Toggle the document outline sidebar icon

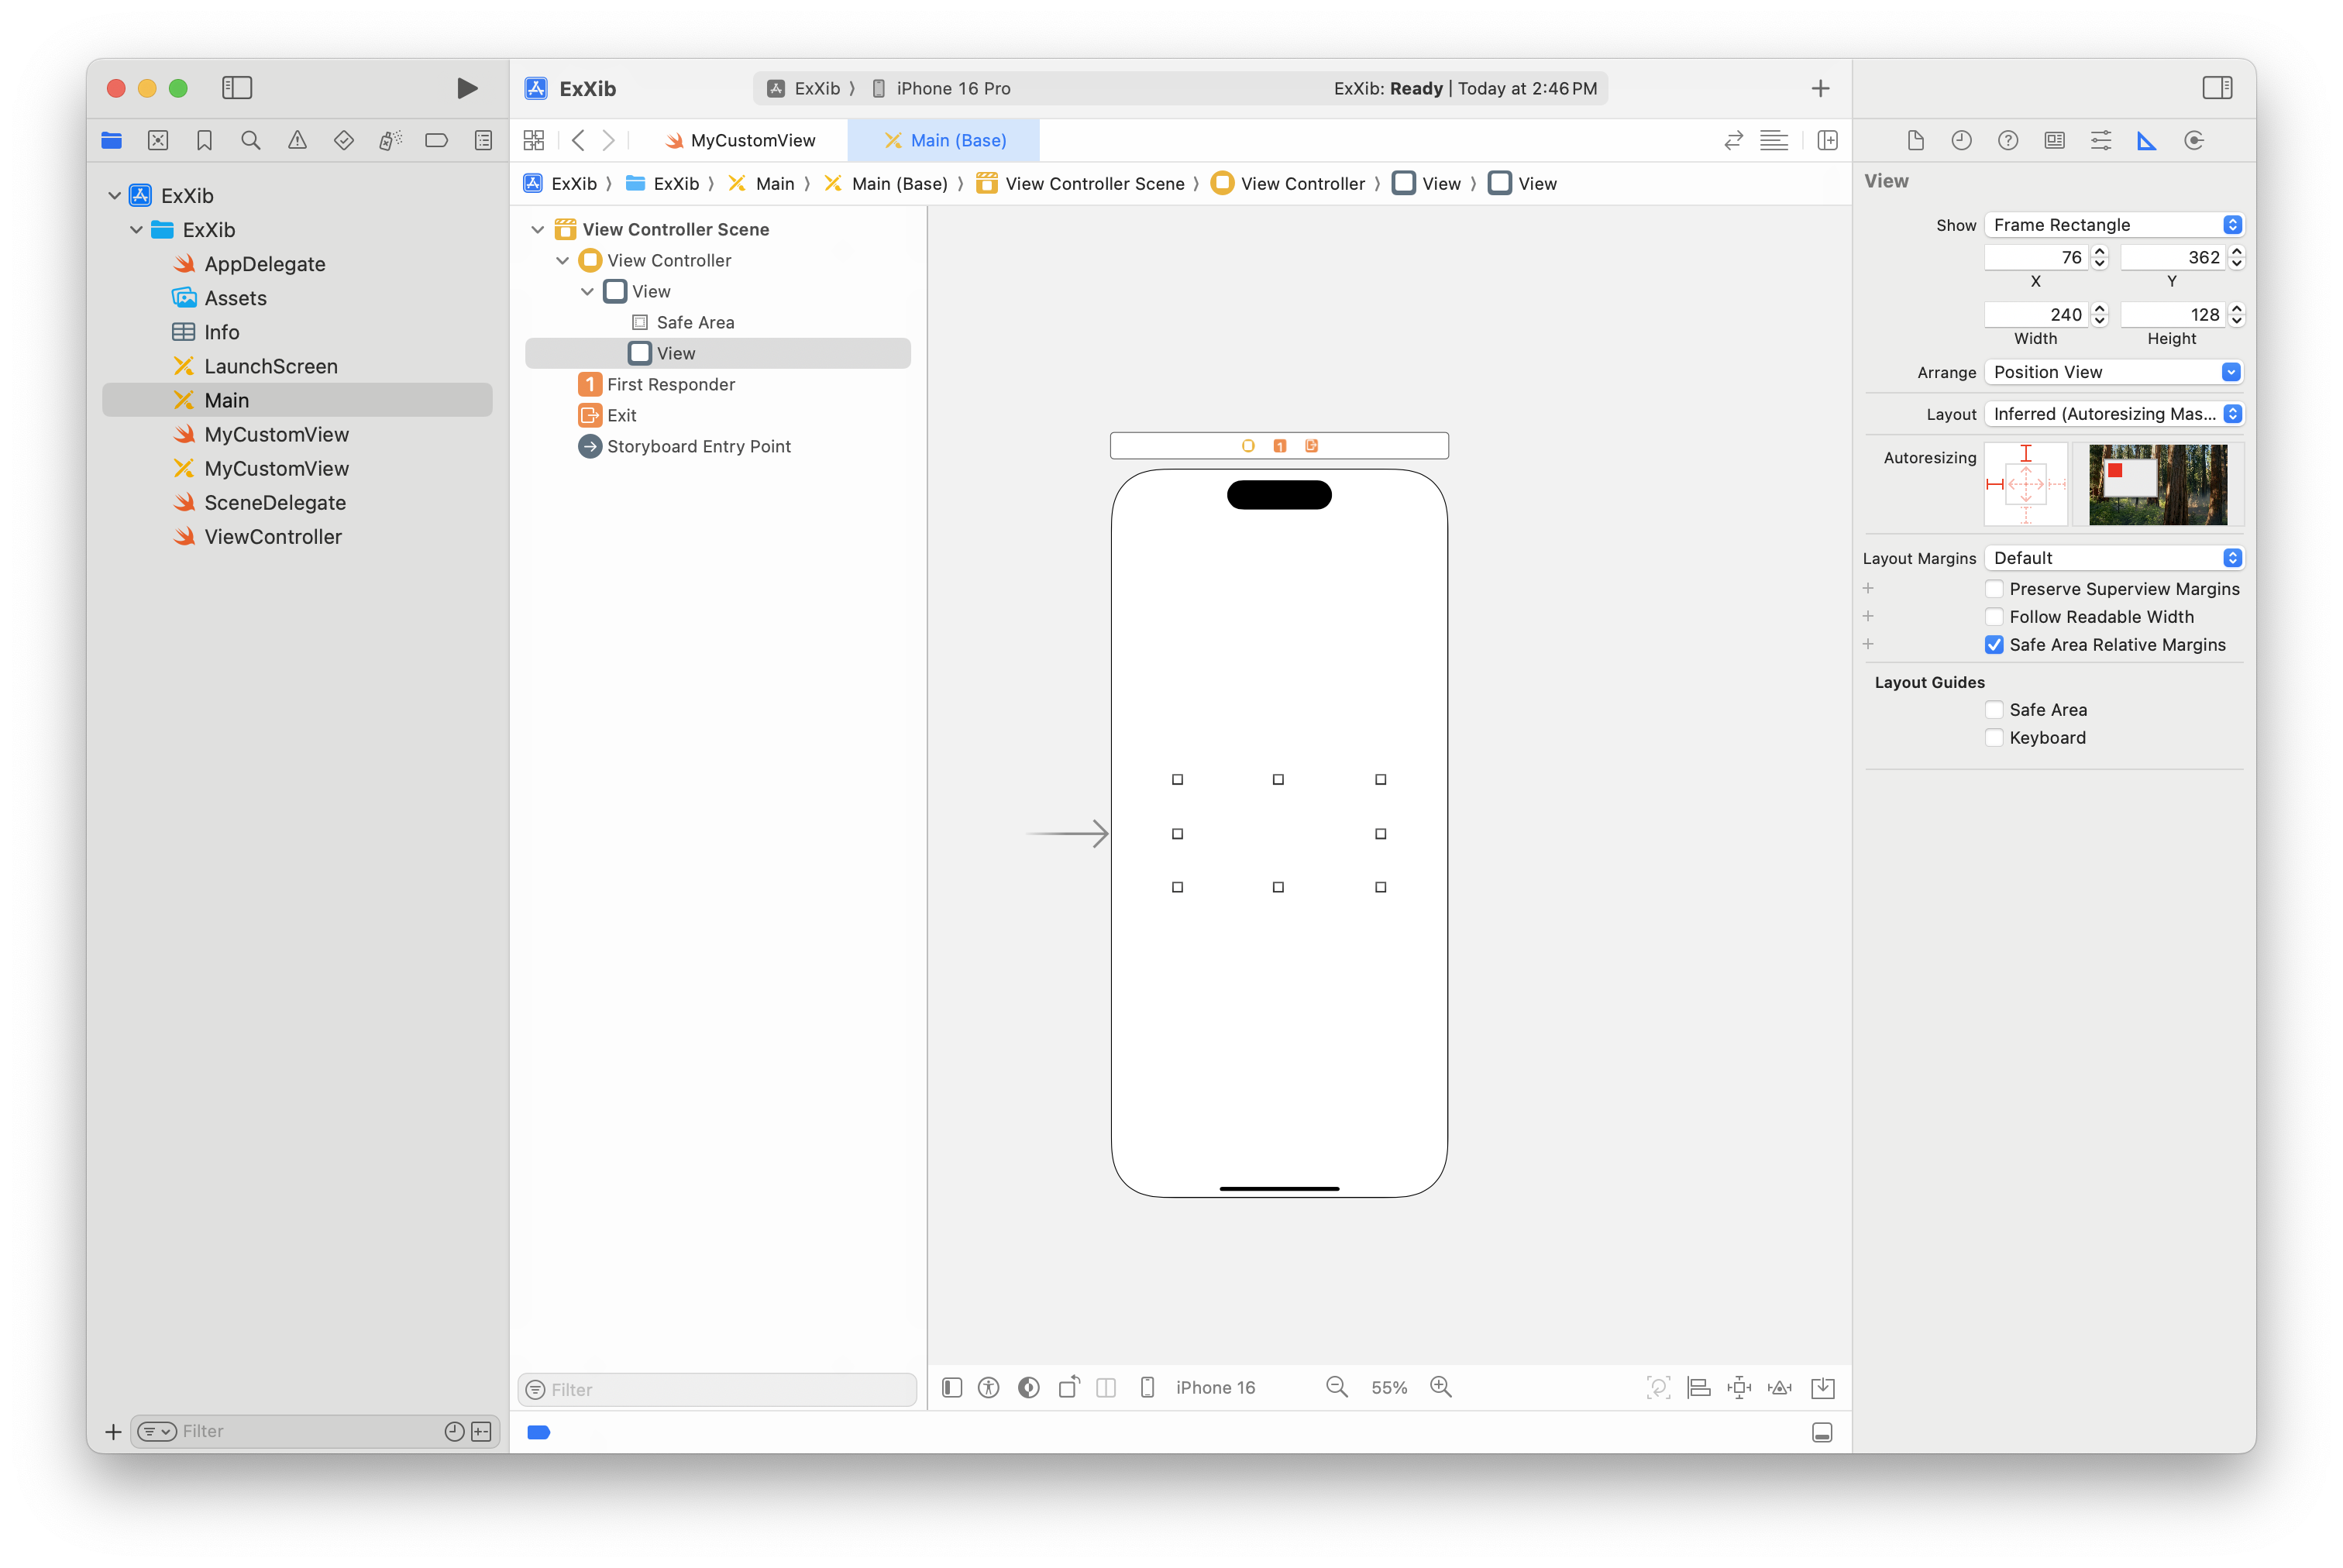952,1387
